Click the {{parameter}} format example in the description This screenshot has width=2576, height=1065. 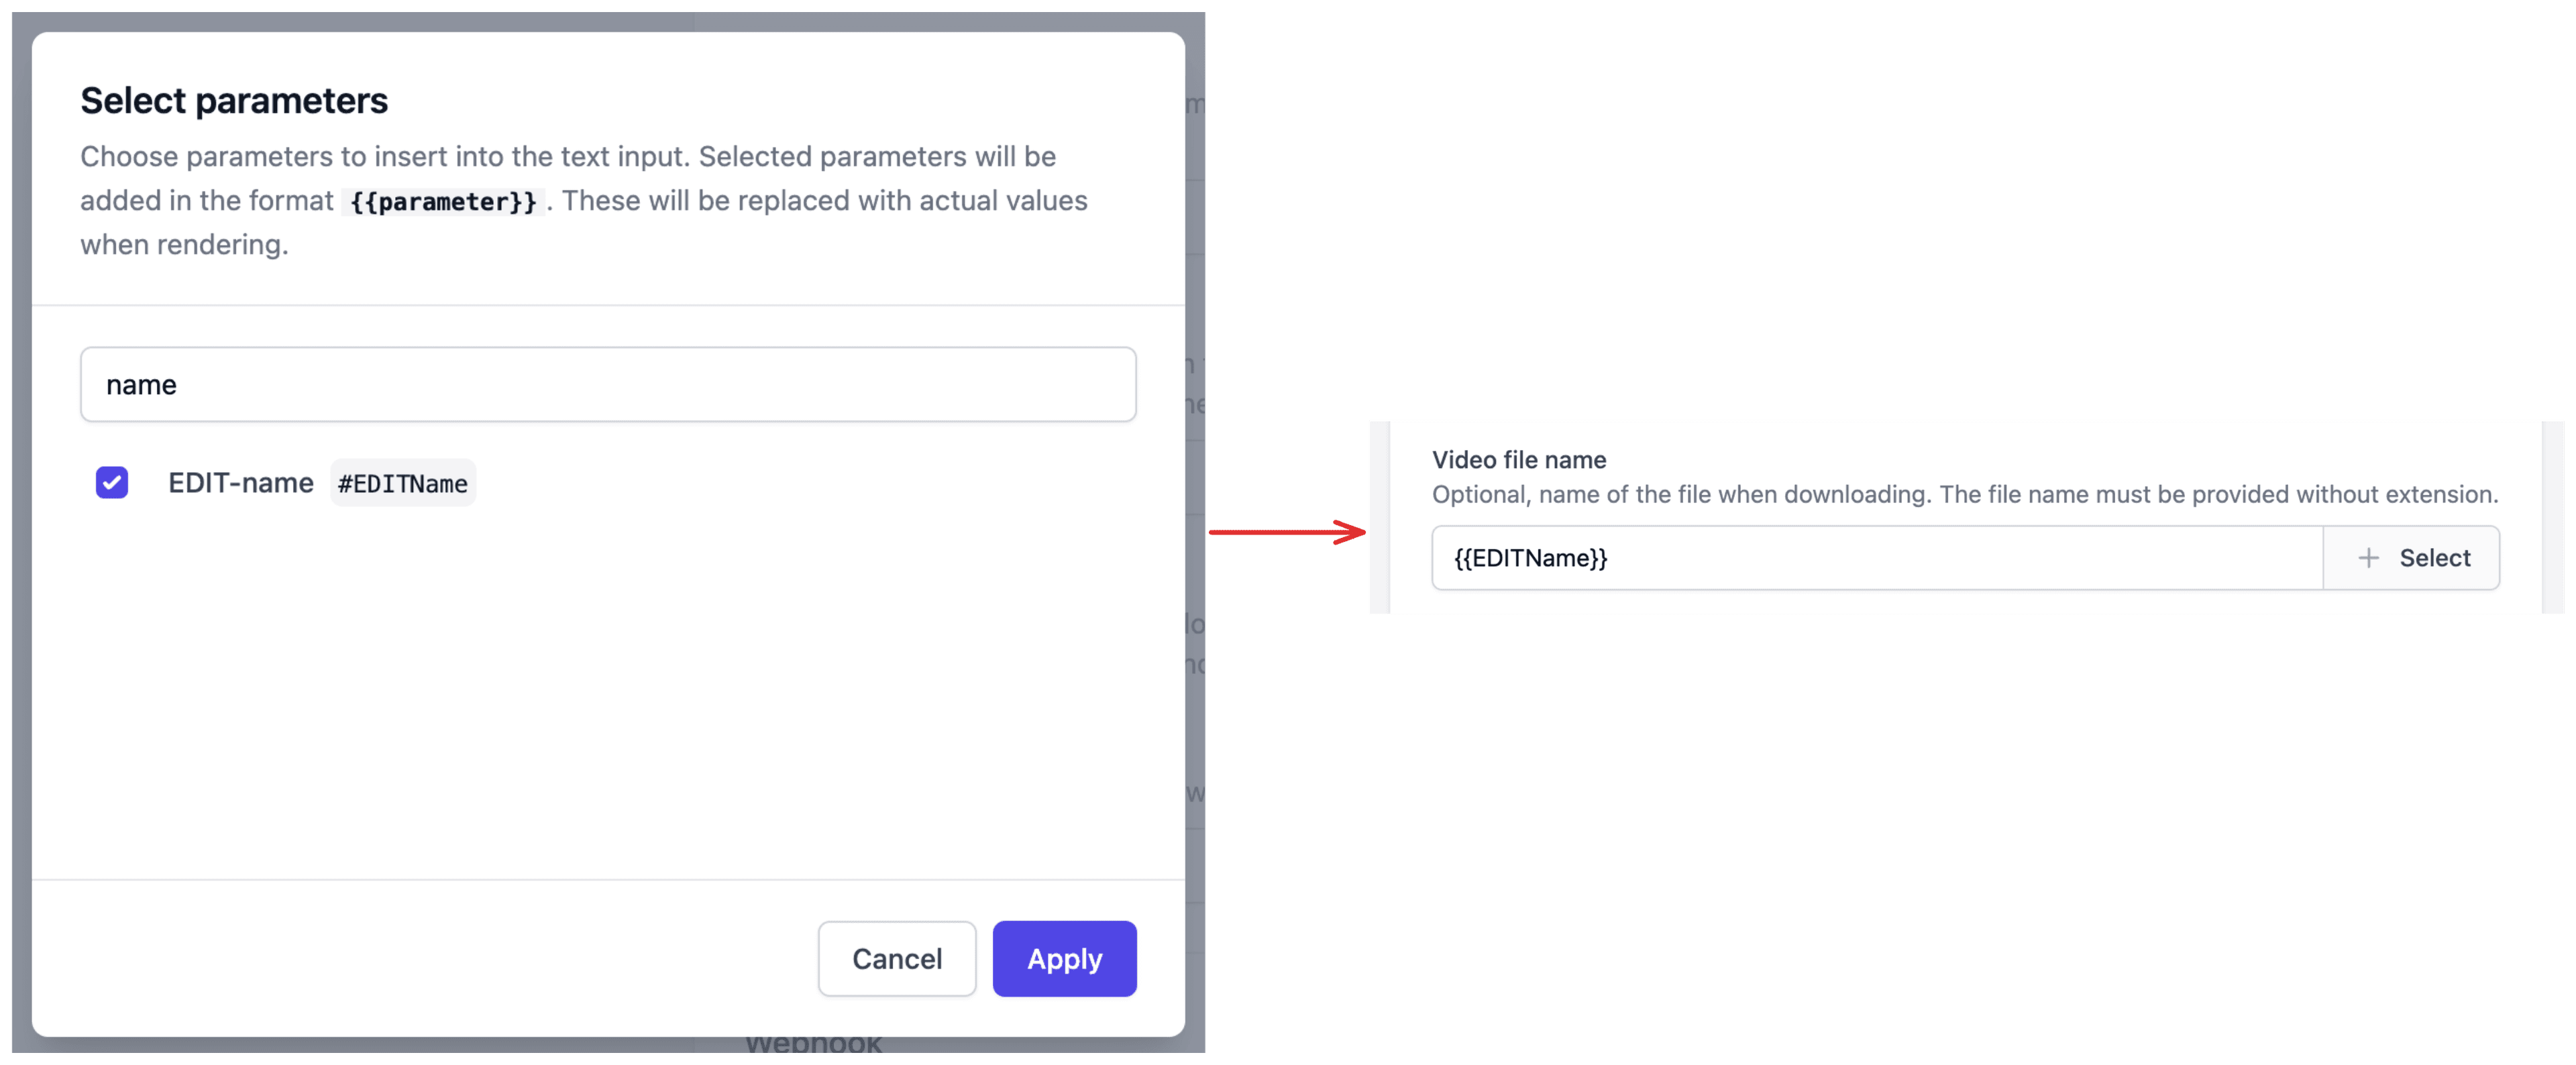point(443,201)
